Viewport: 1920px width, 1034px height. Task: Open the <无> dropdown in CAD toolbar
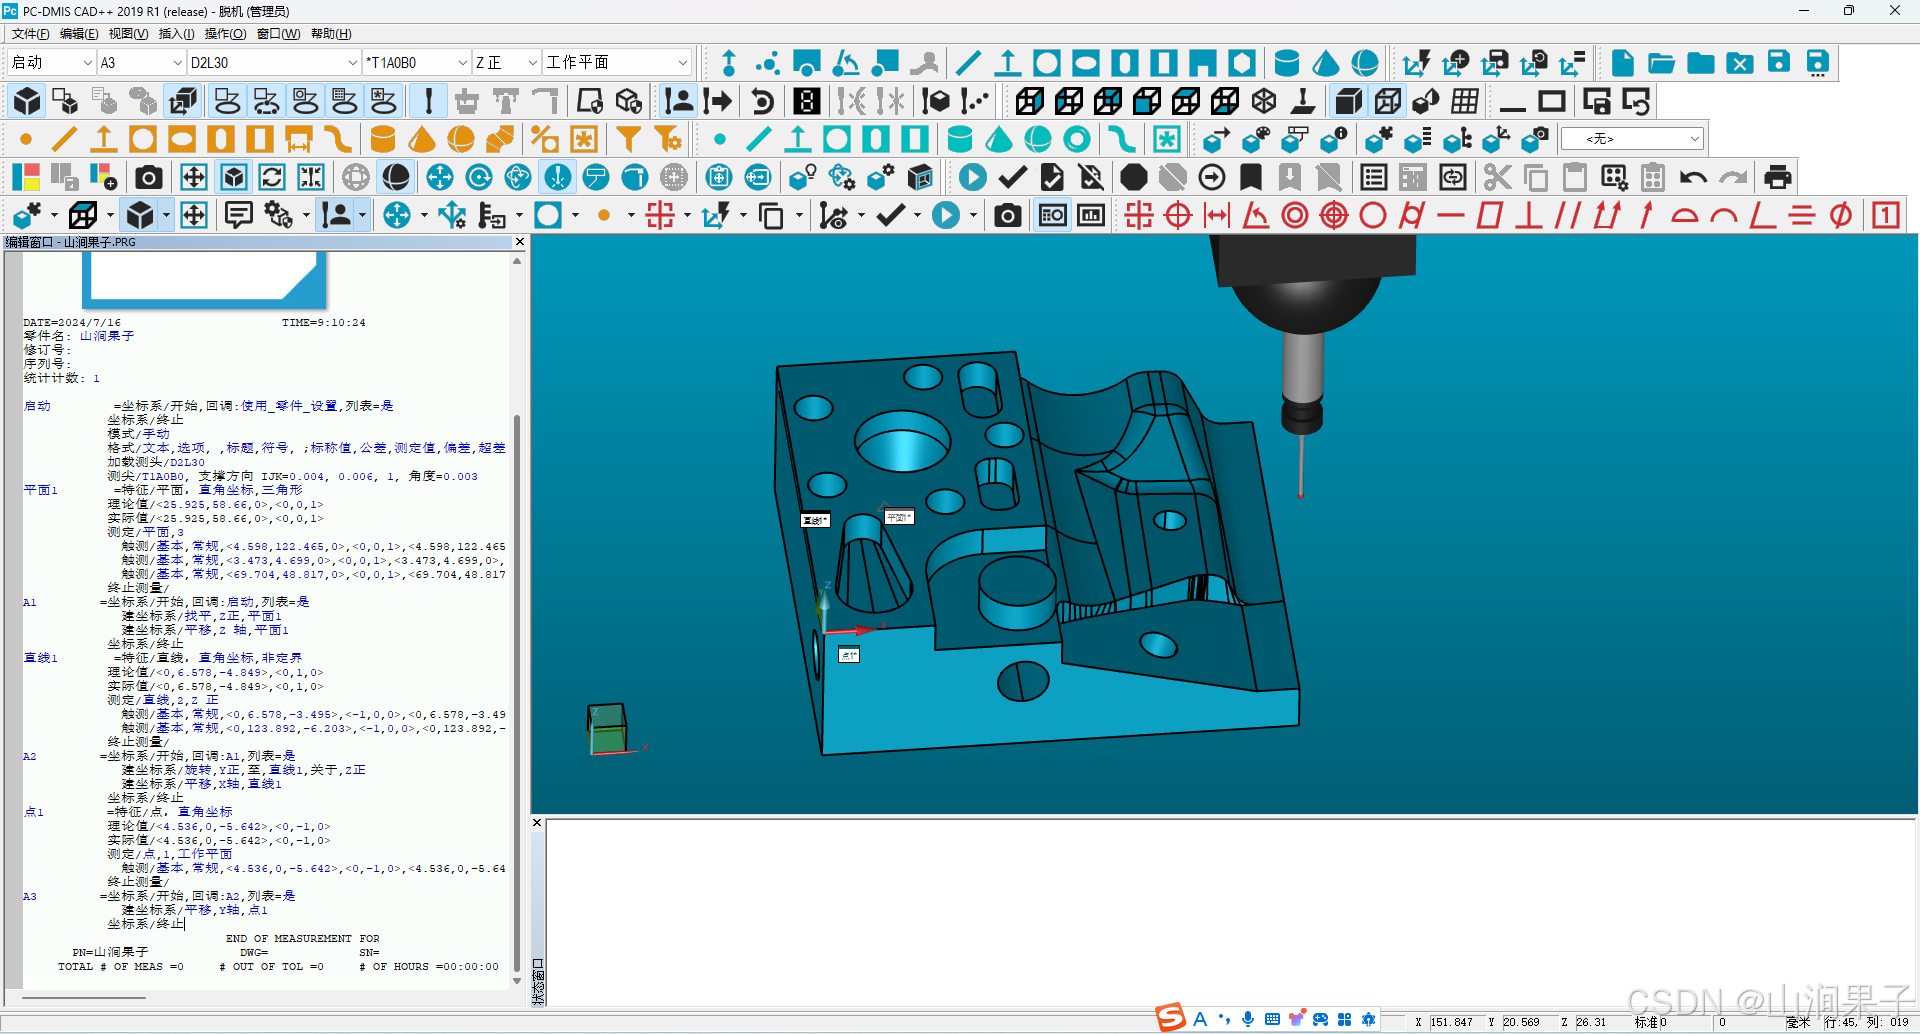coord(1694,139)
